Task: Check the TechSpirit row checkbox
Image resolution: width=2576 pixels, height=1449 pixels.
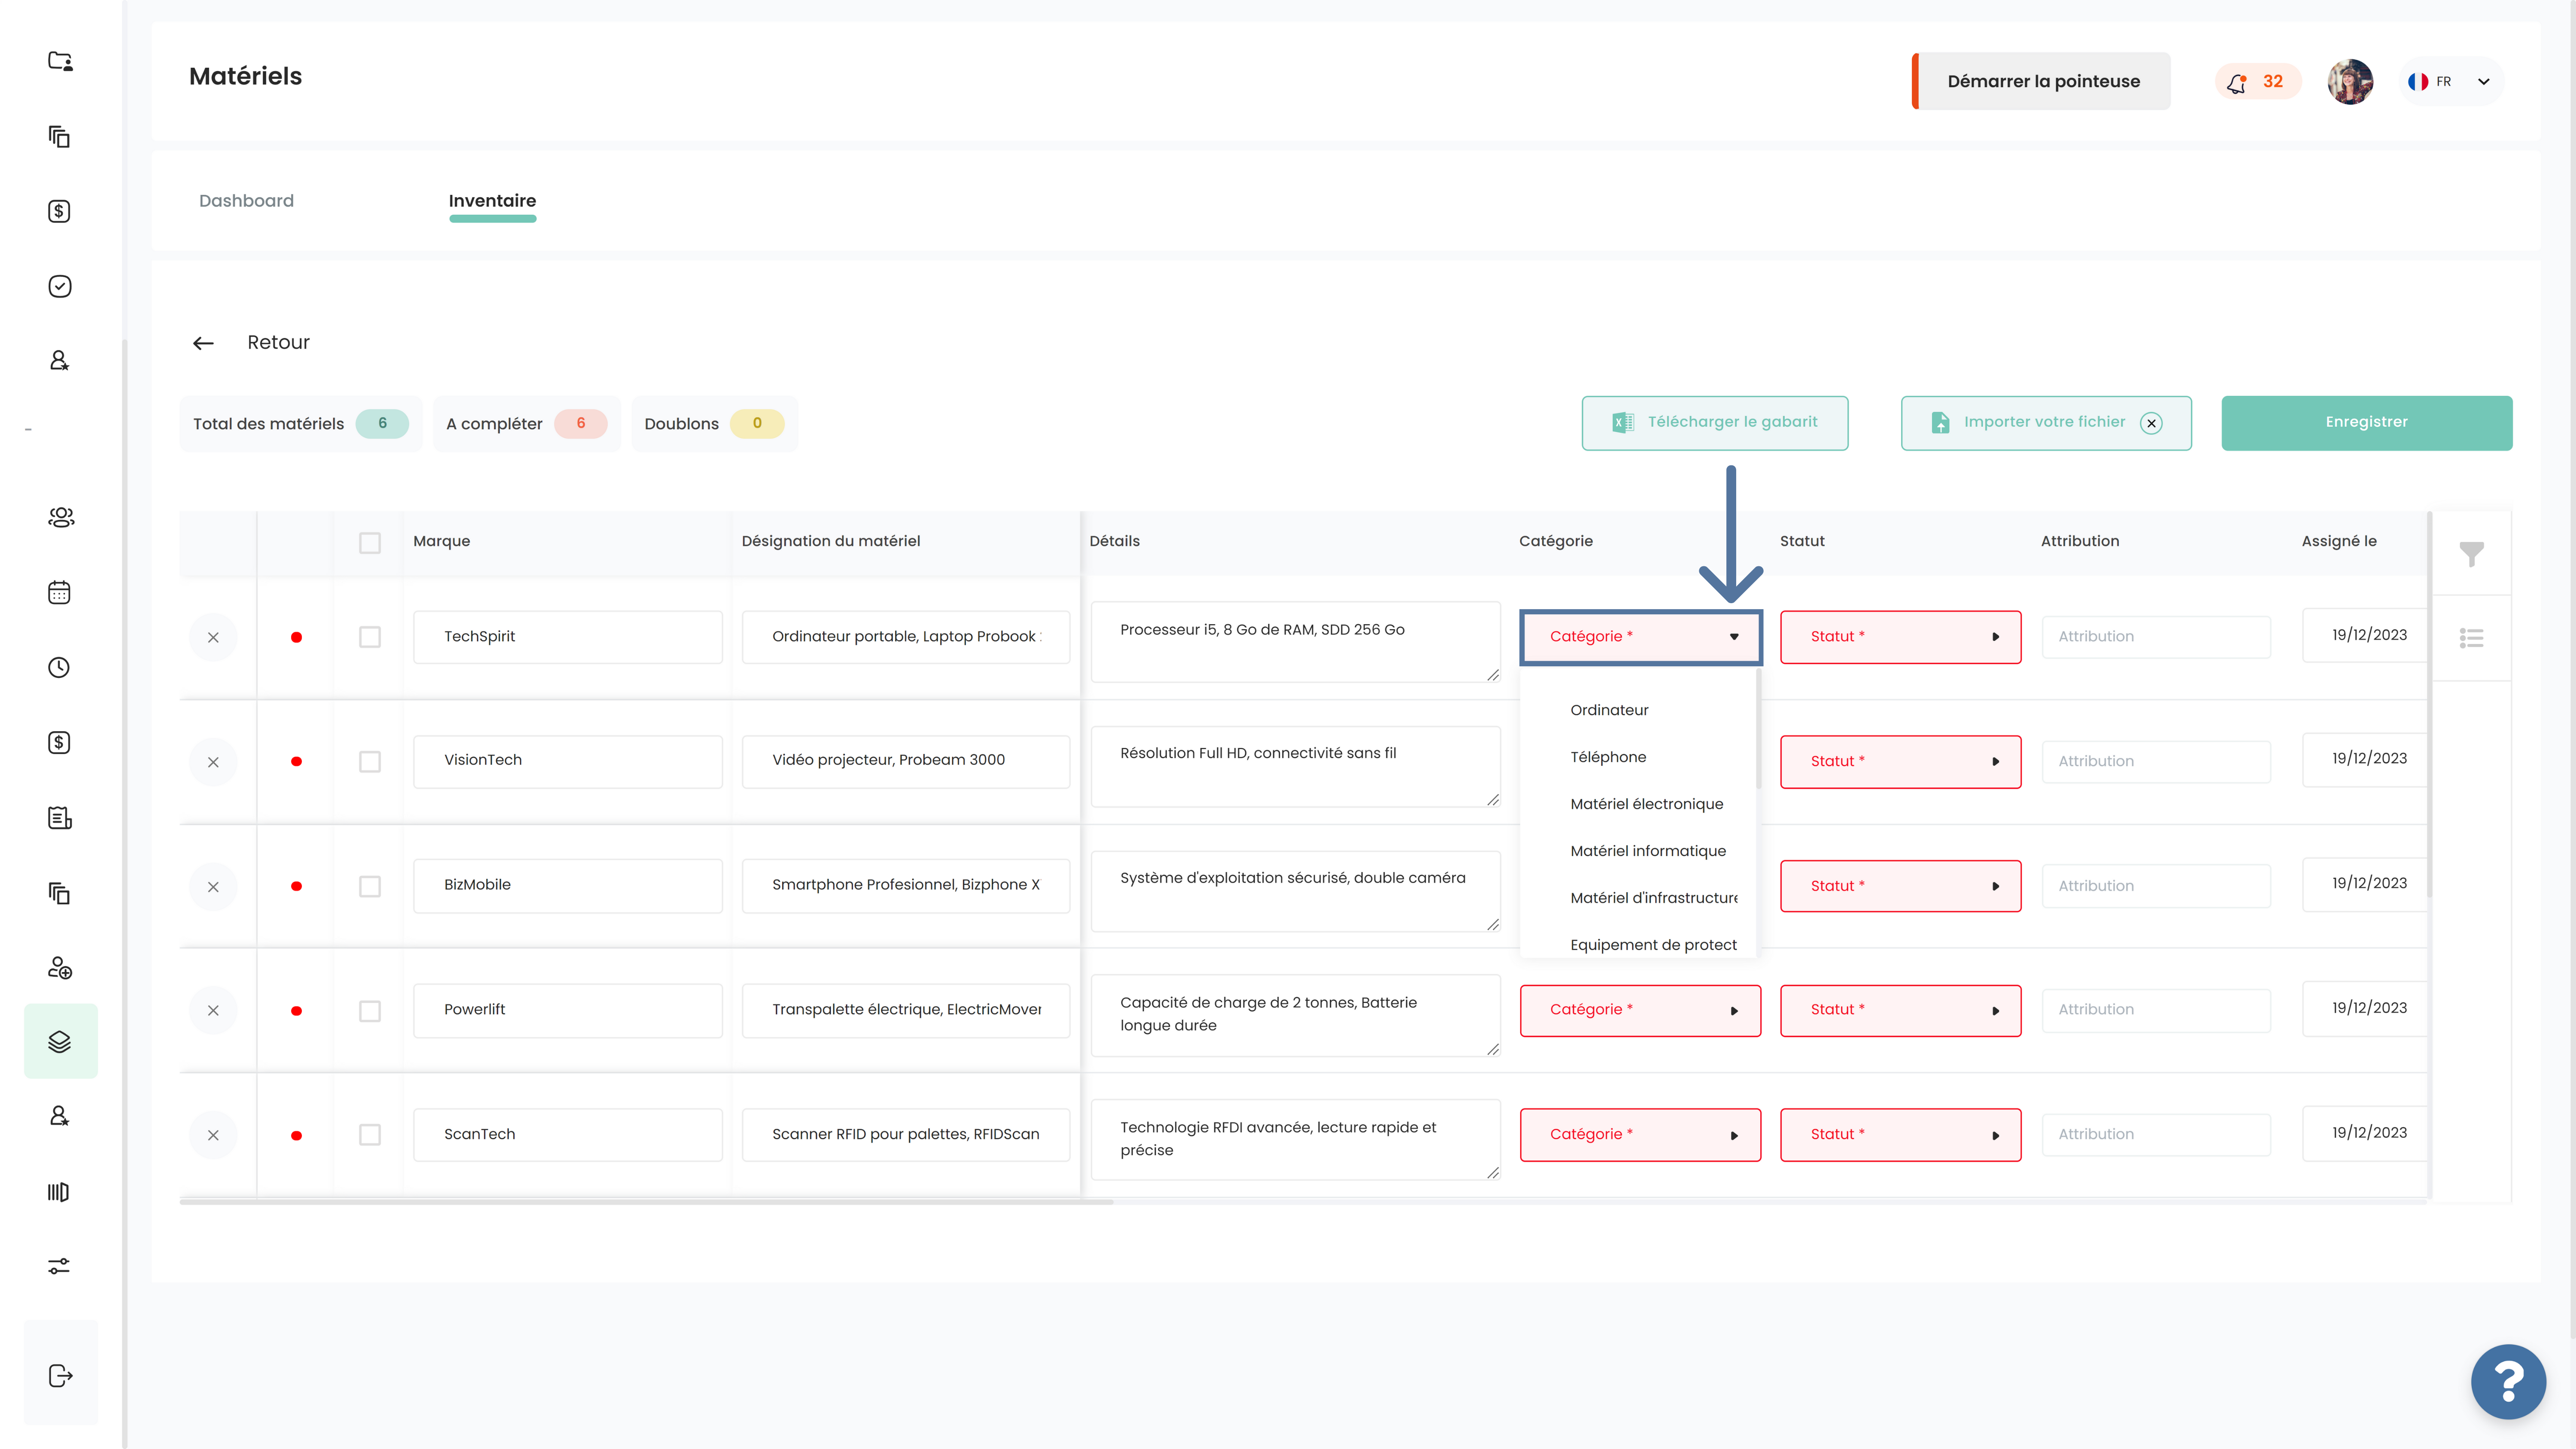Action: (x=370, y=637)
